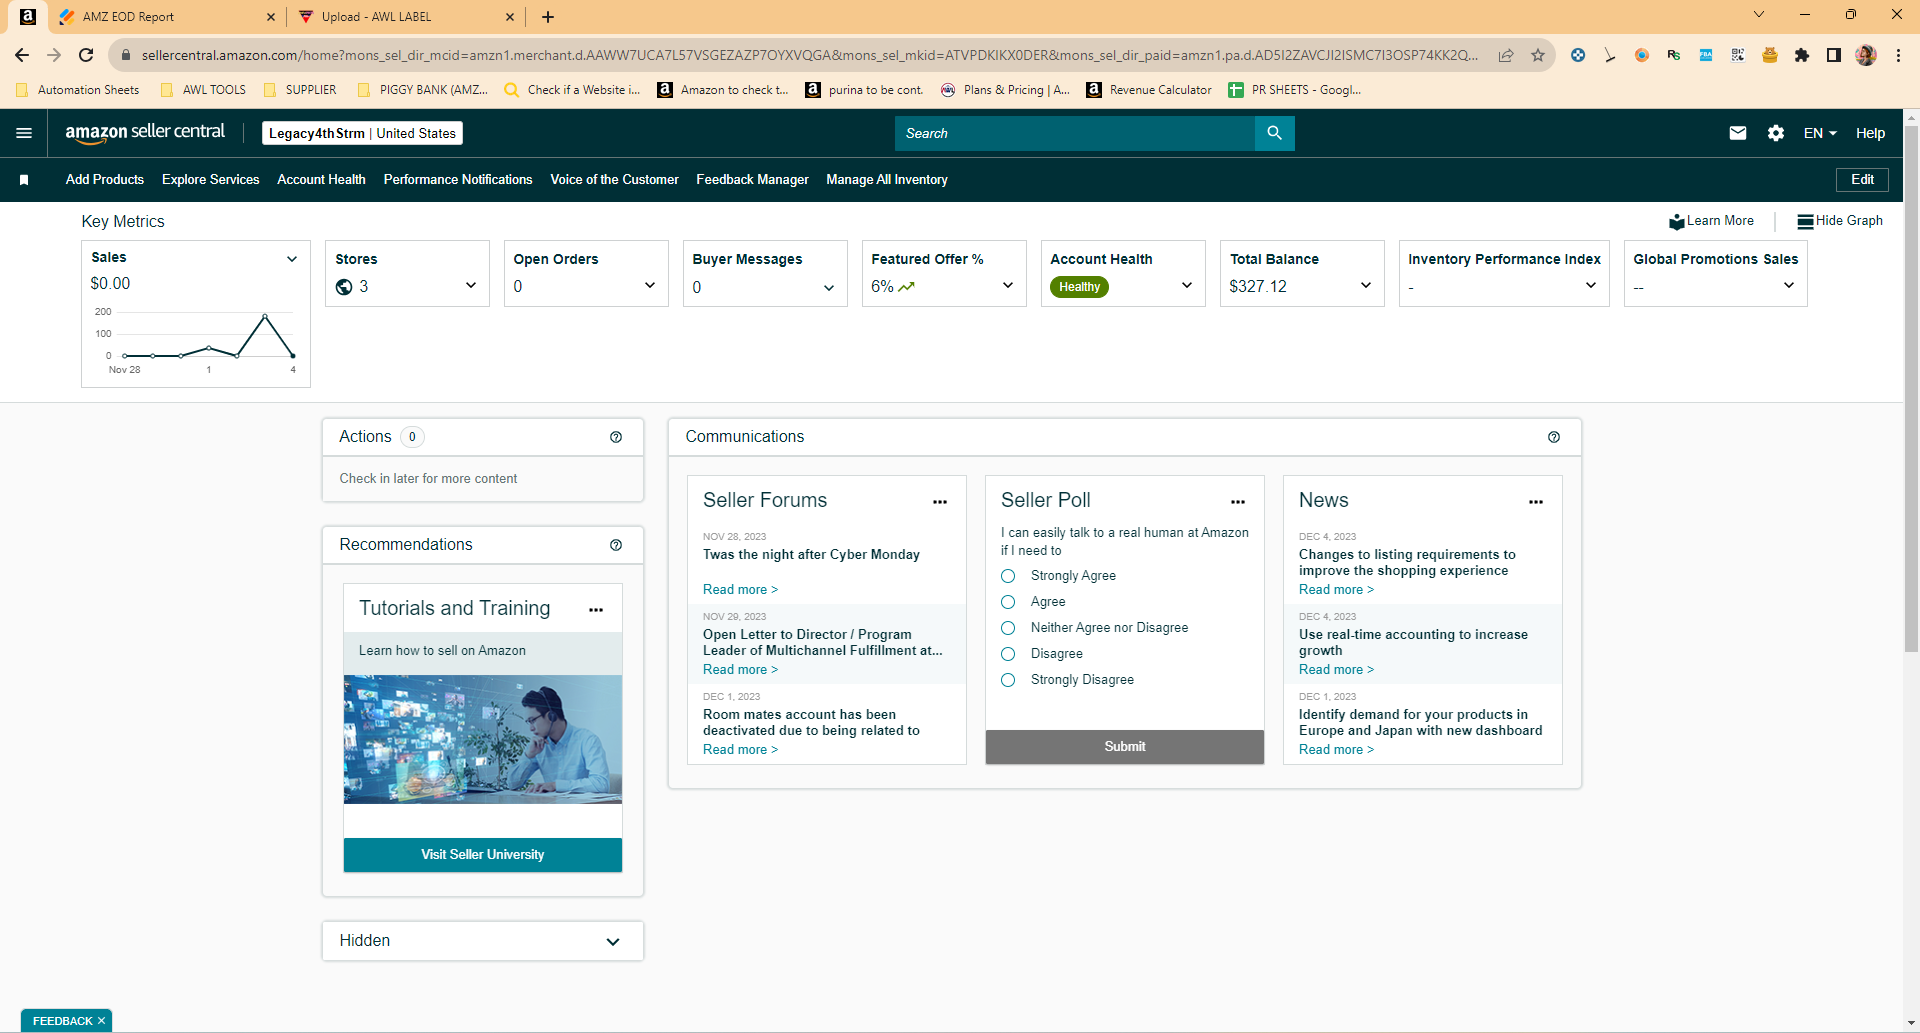Expand Inventory Performance Index dropdown
Viewport: 1920px width, 1033px height.
click(x=1591, y=286)
